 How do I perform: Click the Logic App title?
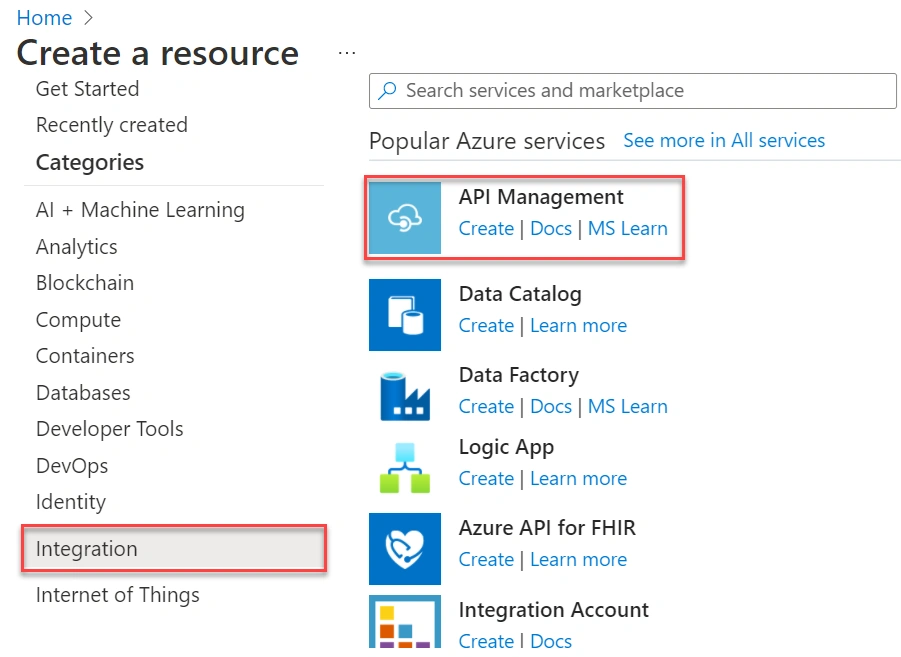506,448
